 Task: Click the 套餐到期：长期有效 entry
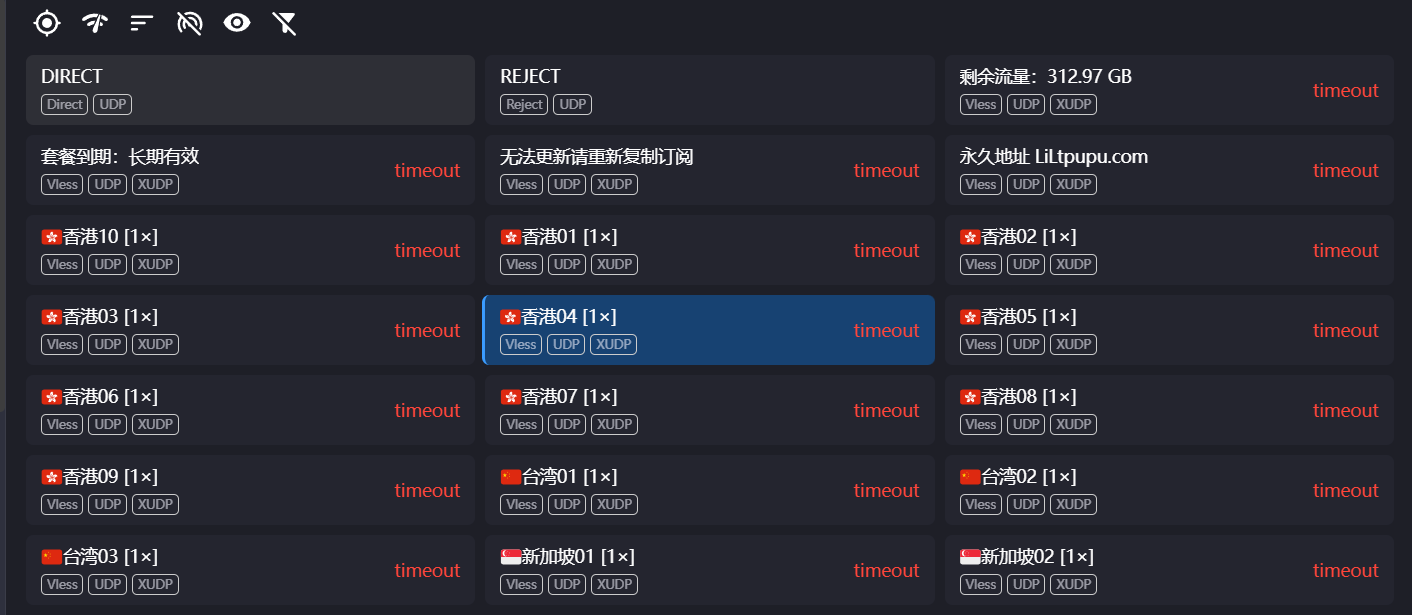click(x=220, y=169)
